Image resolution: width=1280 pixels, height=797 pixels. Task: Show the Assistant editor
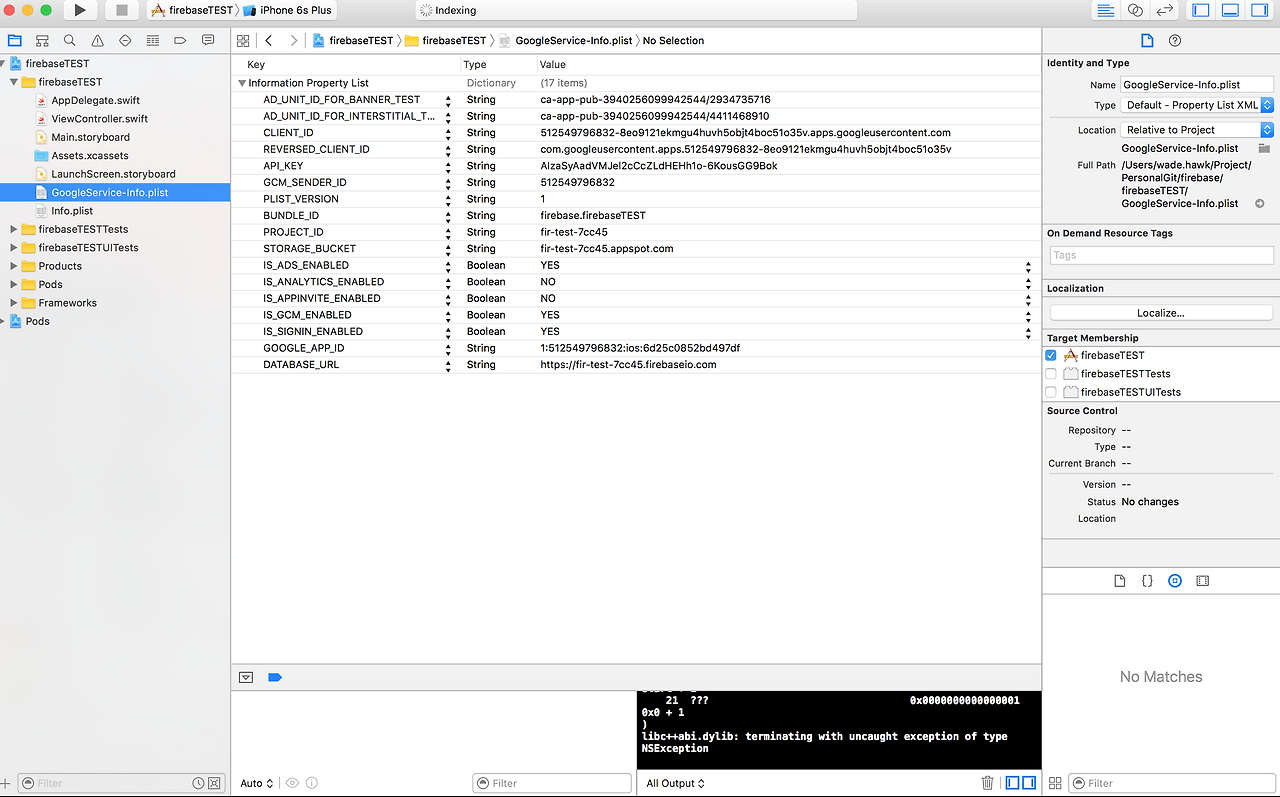pyautogui.click(x=1135, y=10)
